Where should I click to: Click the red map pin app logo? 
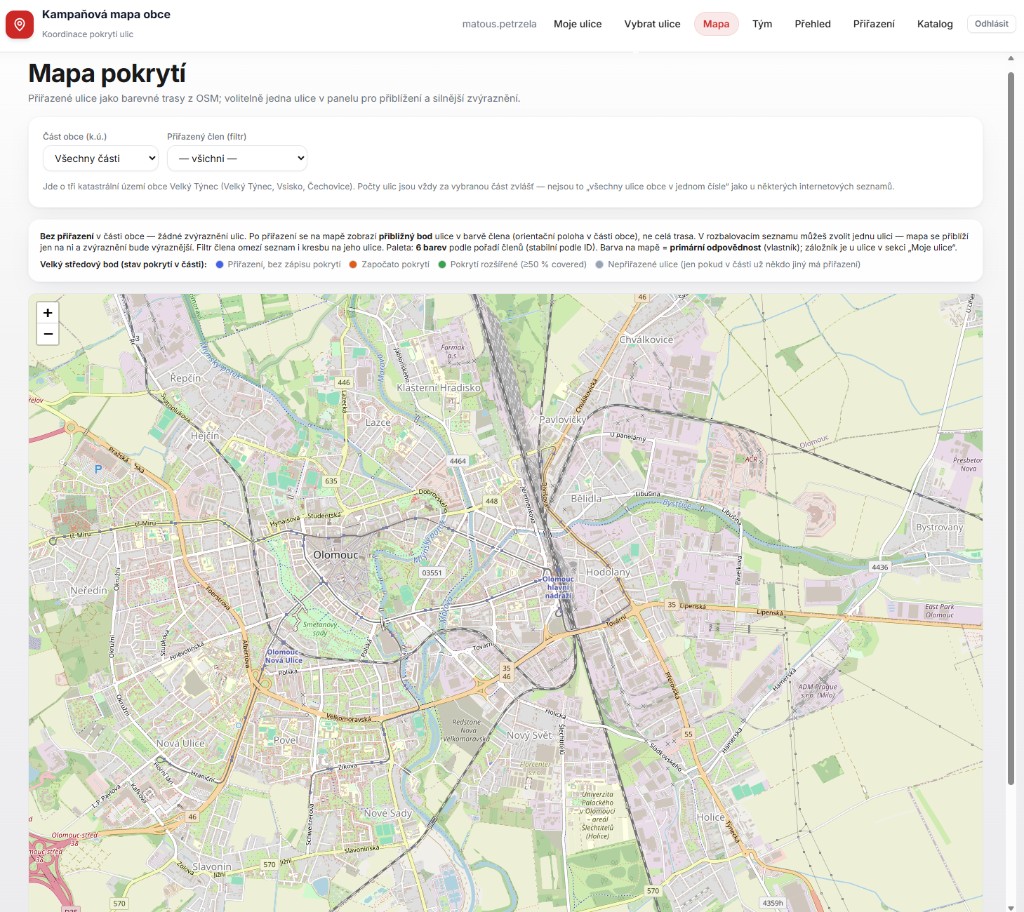coord(20,24)
